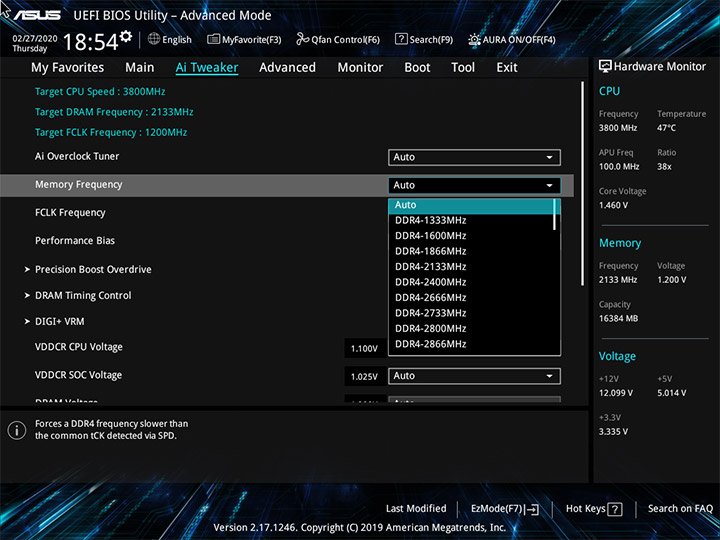
Task: Open the My Favorites tab
Action: tap(68, 68)
